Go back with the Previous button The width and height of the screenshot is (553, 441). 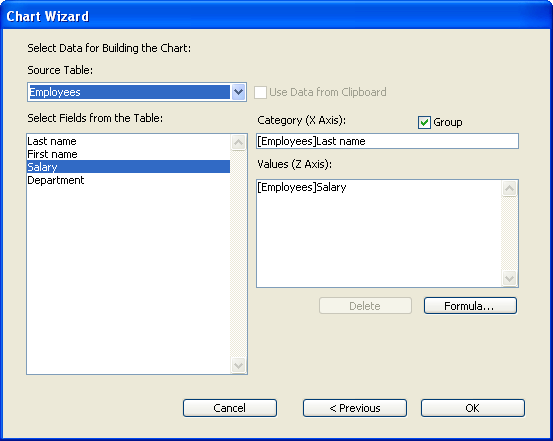pos(354,408)
